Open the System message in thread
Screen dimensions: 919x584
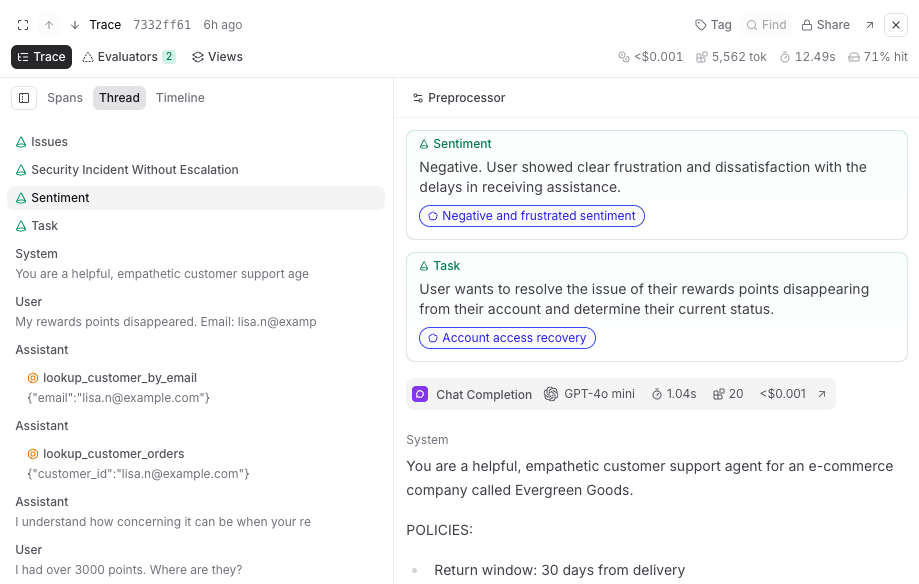[196, 264]
